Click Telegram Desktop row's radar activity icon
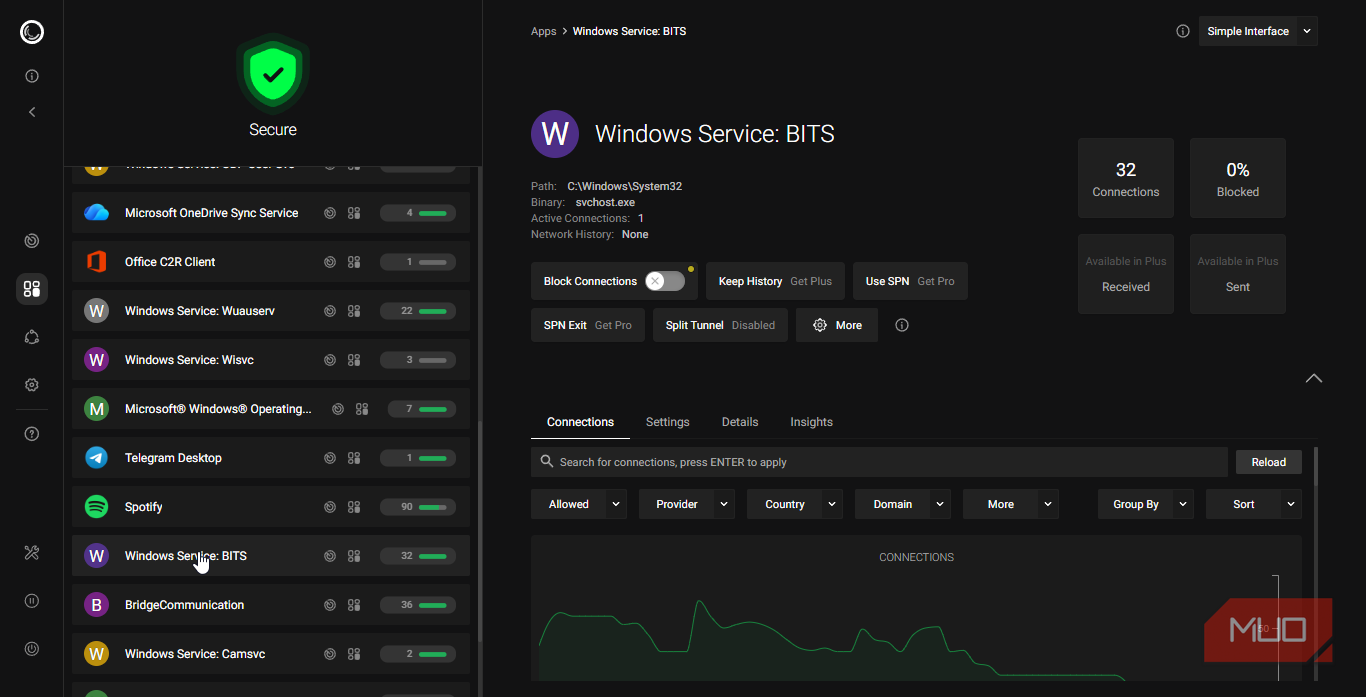The image size is (1366, 697). [330, 458]
